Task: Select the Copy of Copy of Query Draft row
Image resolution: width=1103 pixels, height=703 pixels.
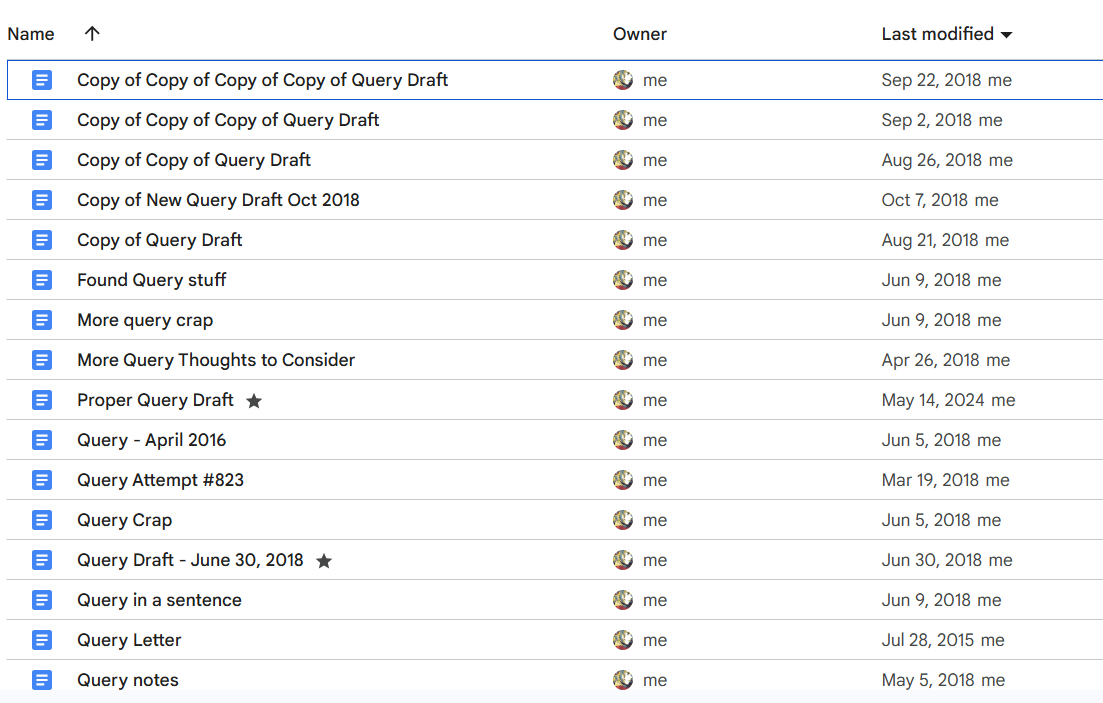Action: pos(194,160)
